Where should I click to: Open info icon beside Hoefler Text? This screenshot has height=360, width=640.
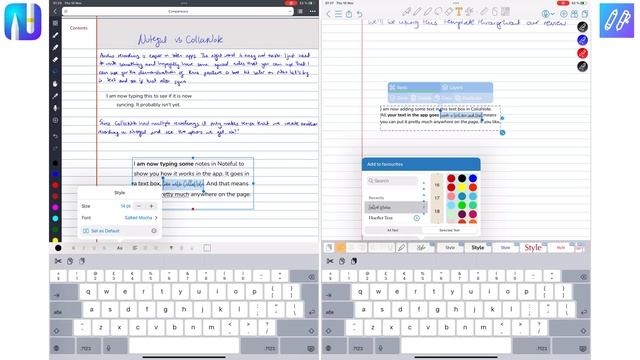click(x=417, y=218)
